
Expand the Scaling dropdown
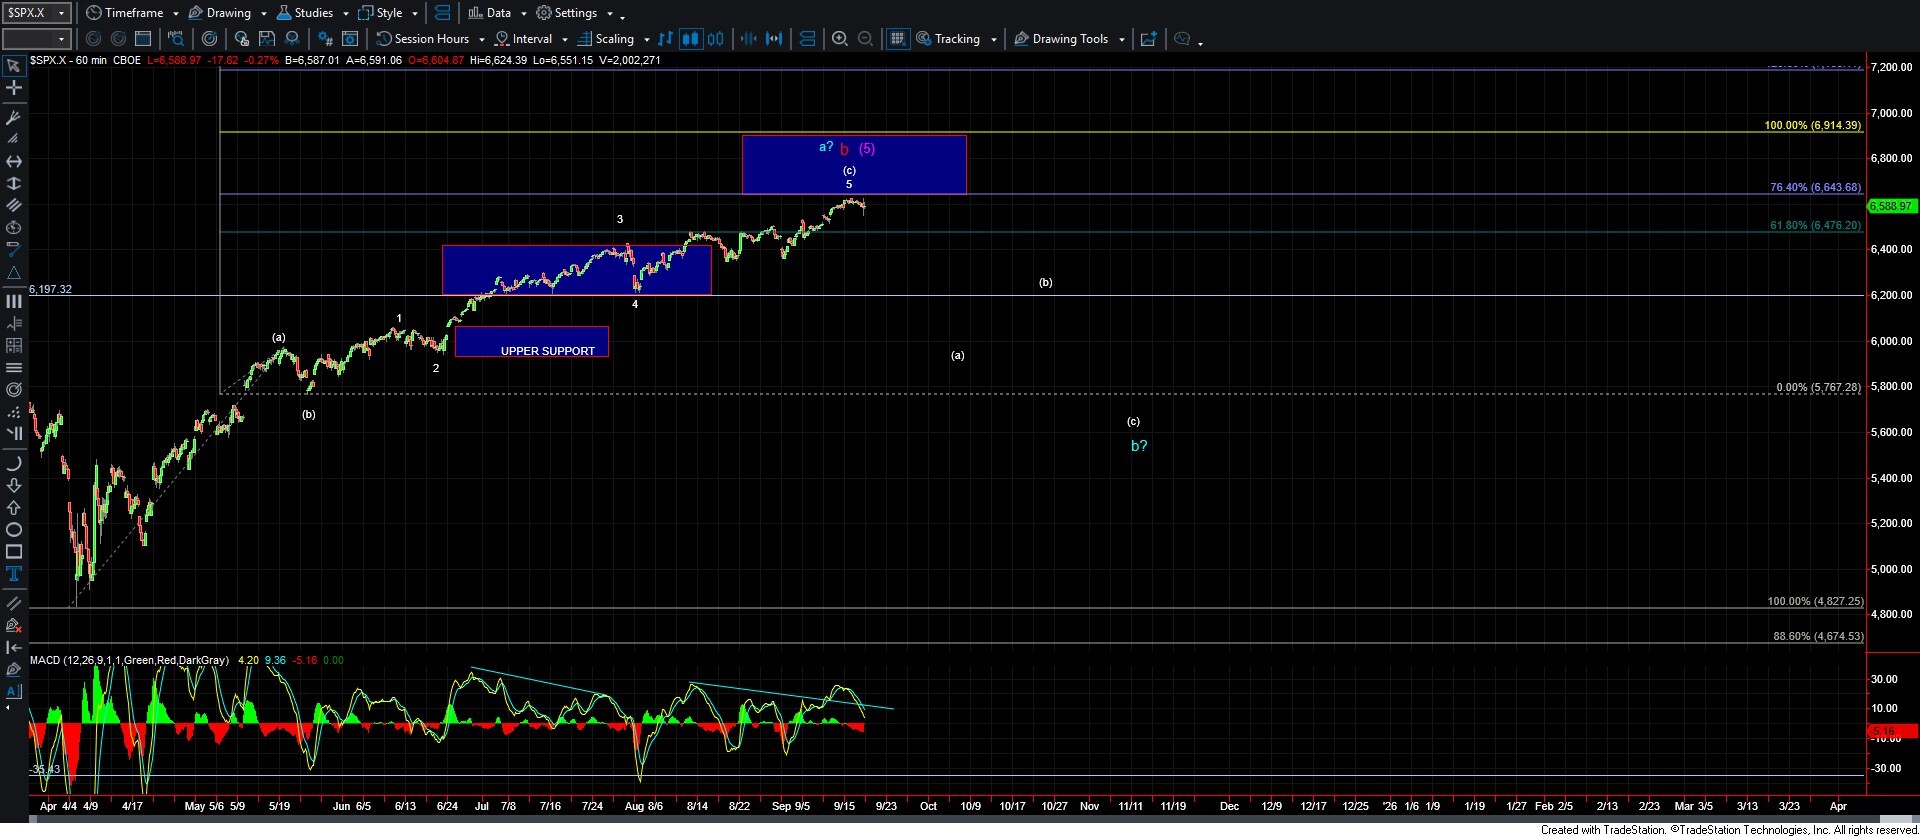646,40
